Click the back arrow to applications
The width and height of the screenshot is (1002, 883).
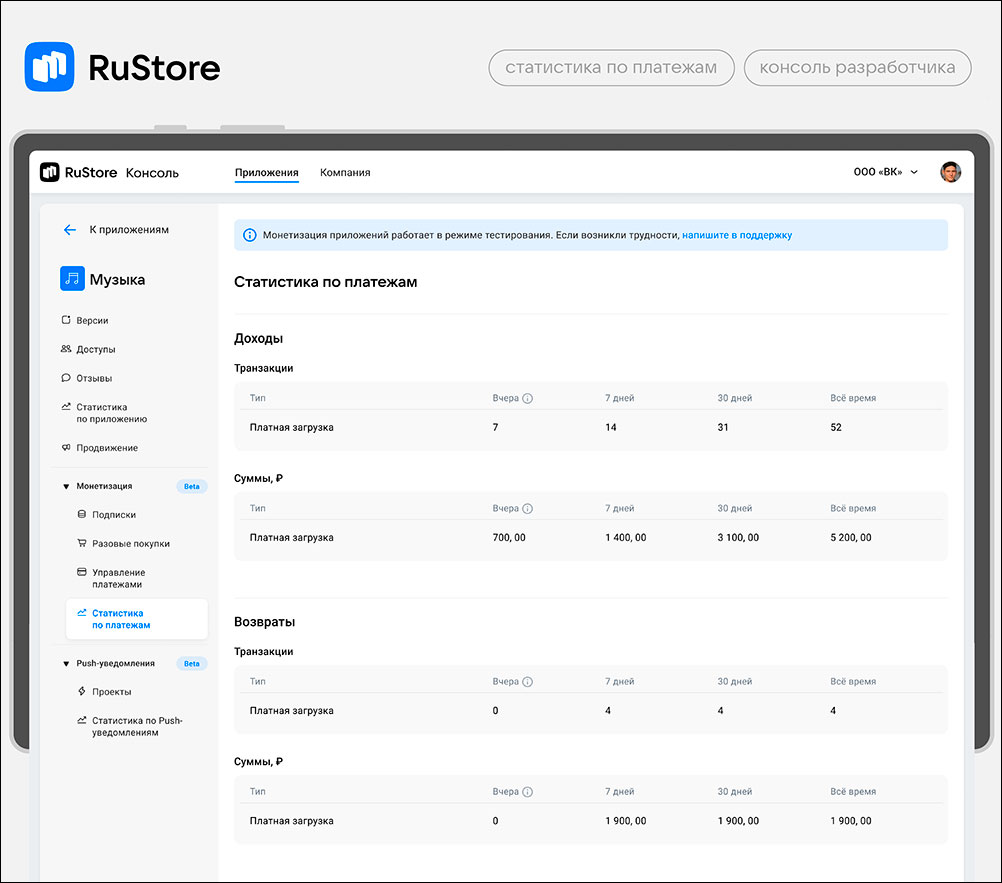point(70,230)
